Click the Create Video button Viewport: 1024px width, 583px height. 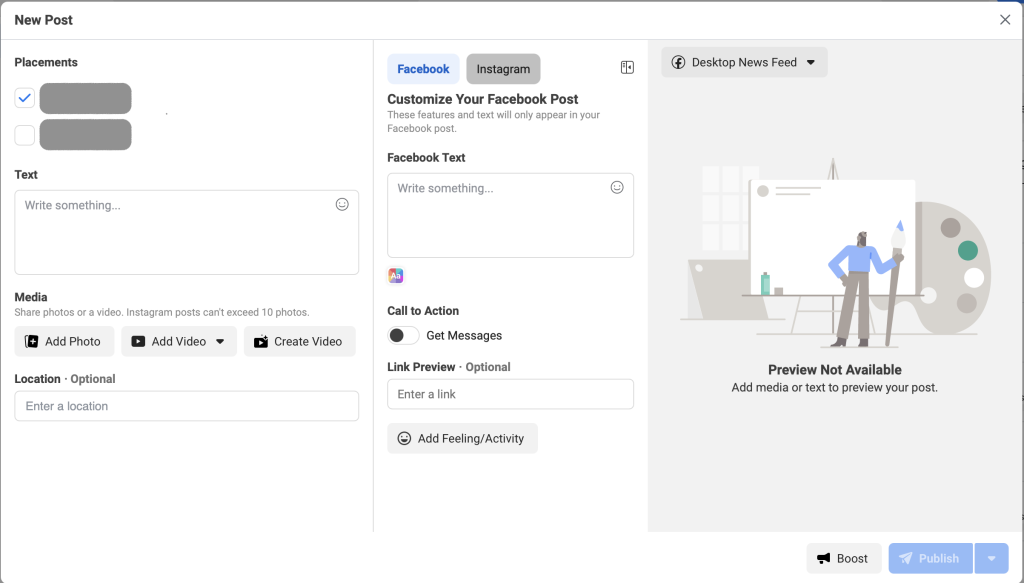[299, 341]
